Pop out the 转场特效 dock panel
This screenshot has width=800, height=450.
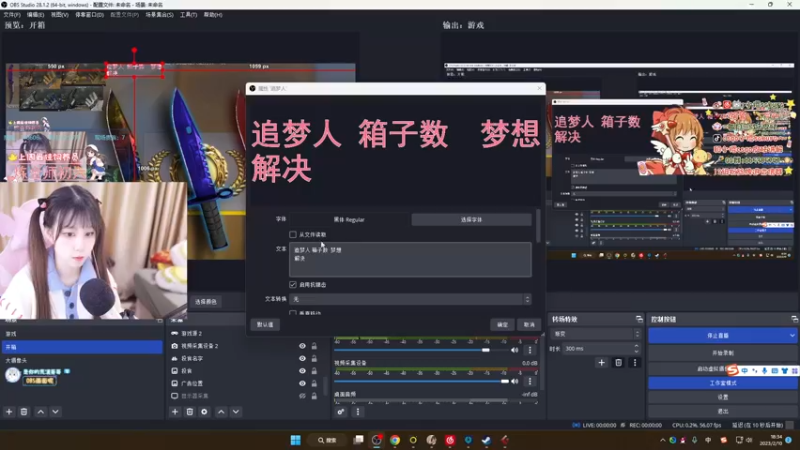[x=639, y=319]
